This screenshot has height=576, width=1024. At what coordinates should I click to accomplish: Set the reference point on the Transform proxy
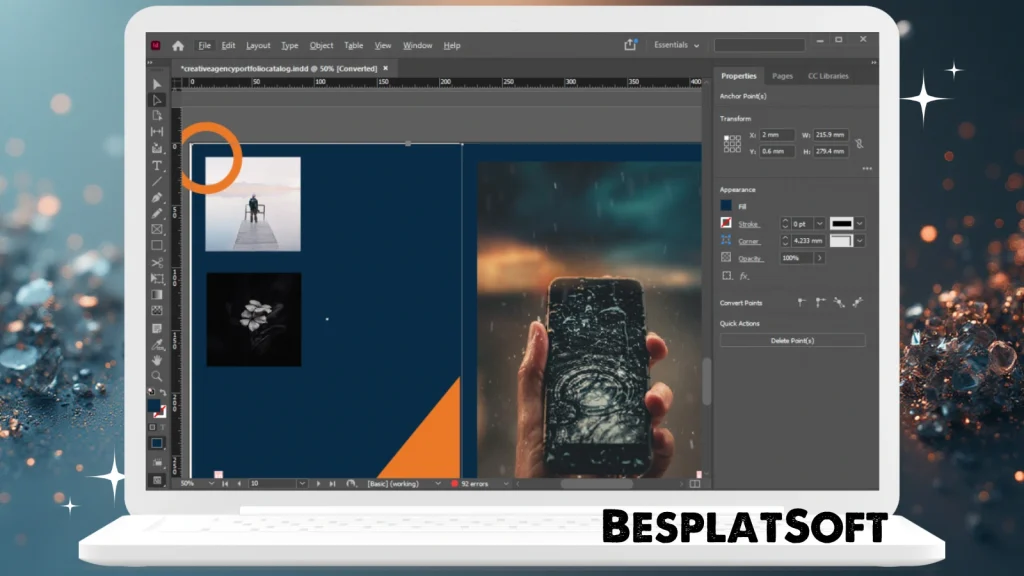(732, 142)
